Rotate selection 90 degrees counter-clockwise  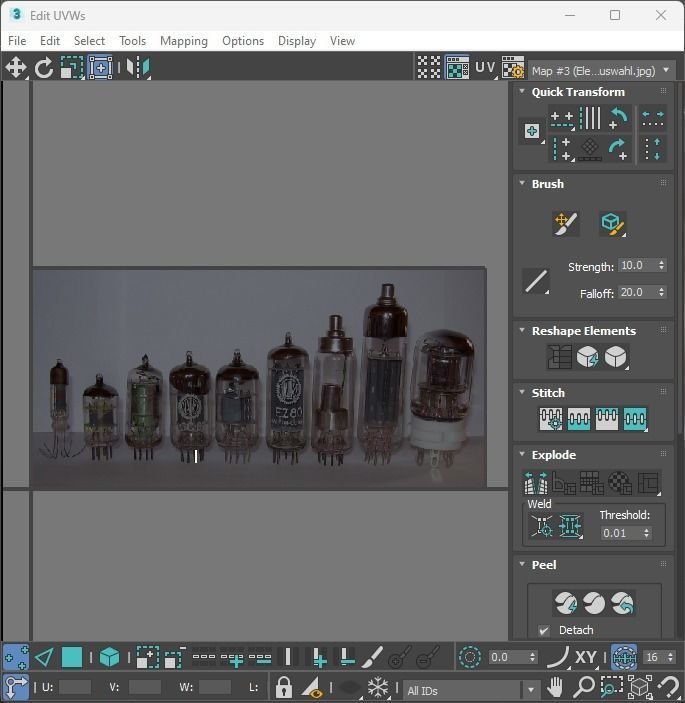tap(618, 118)
